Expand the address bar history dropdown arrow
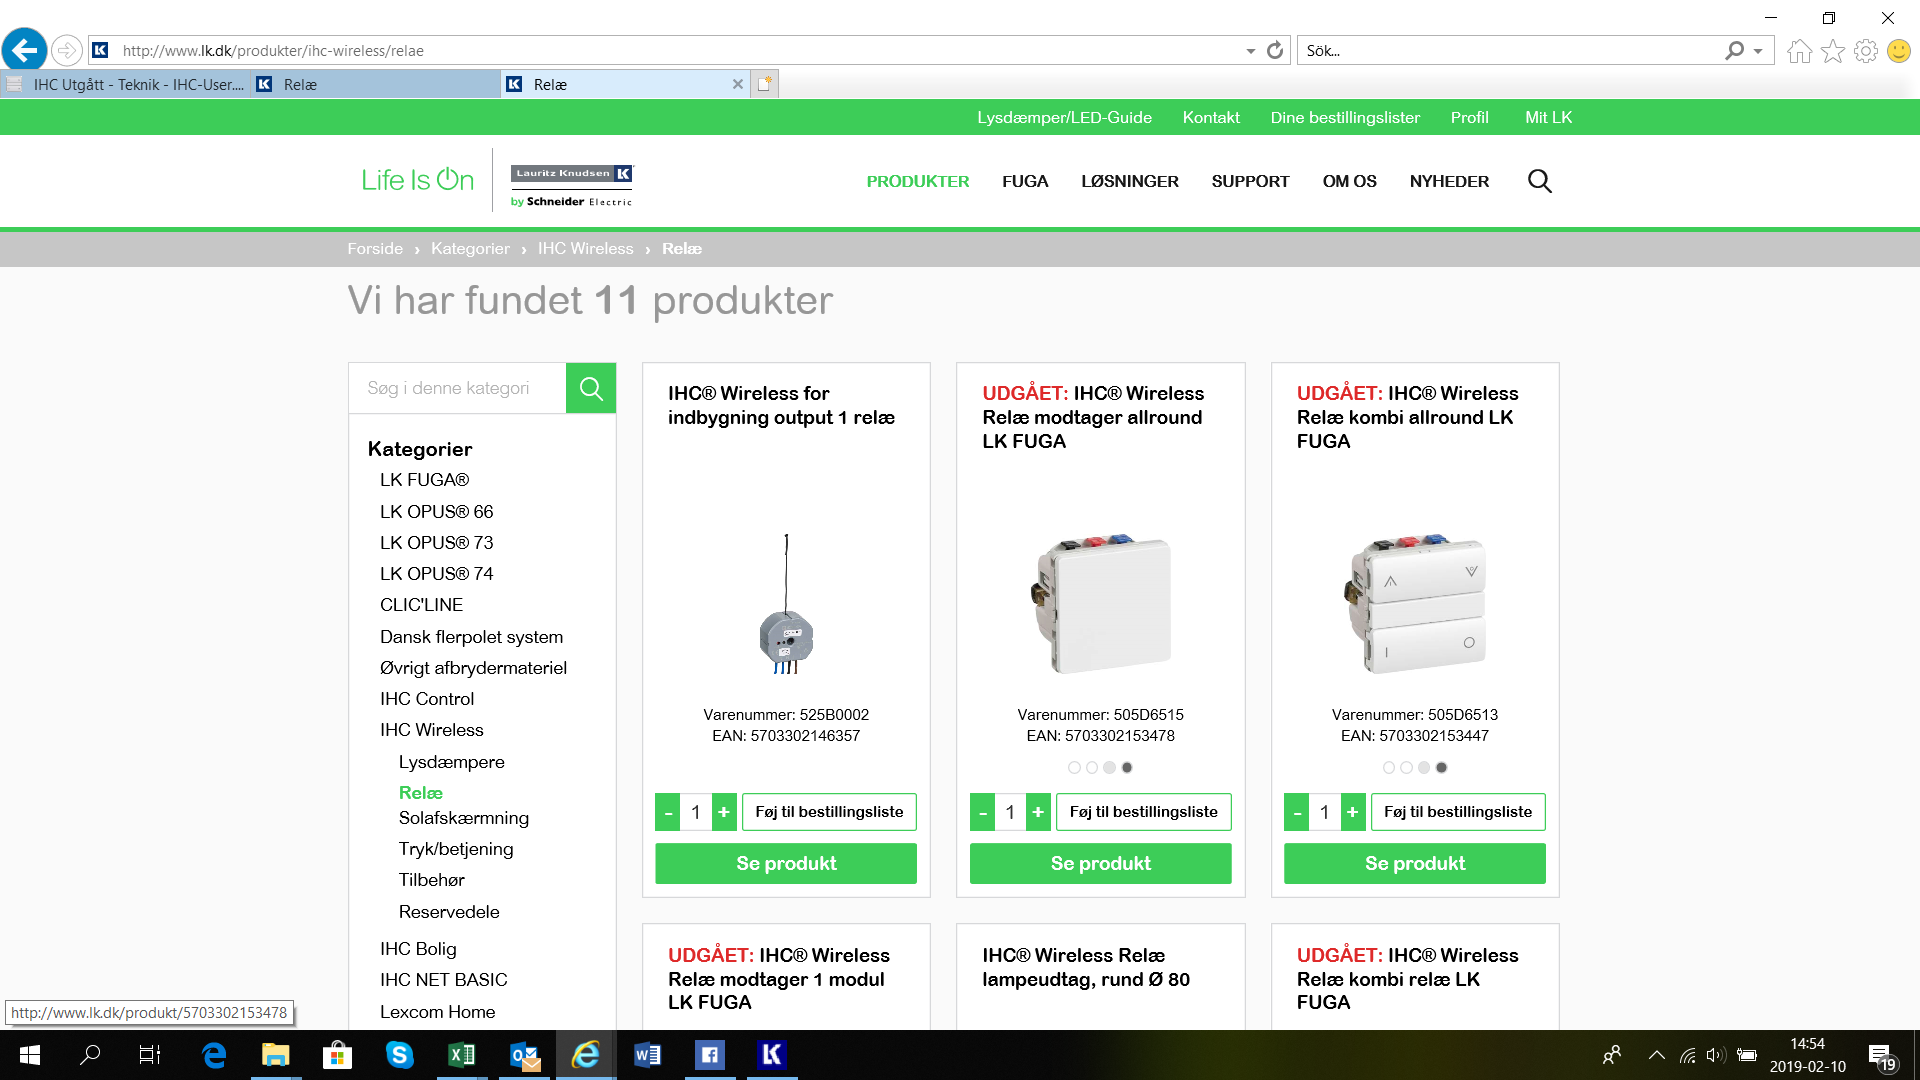 pos(1250,51)
